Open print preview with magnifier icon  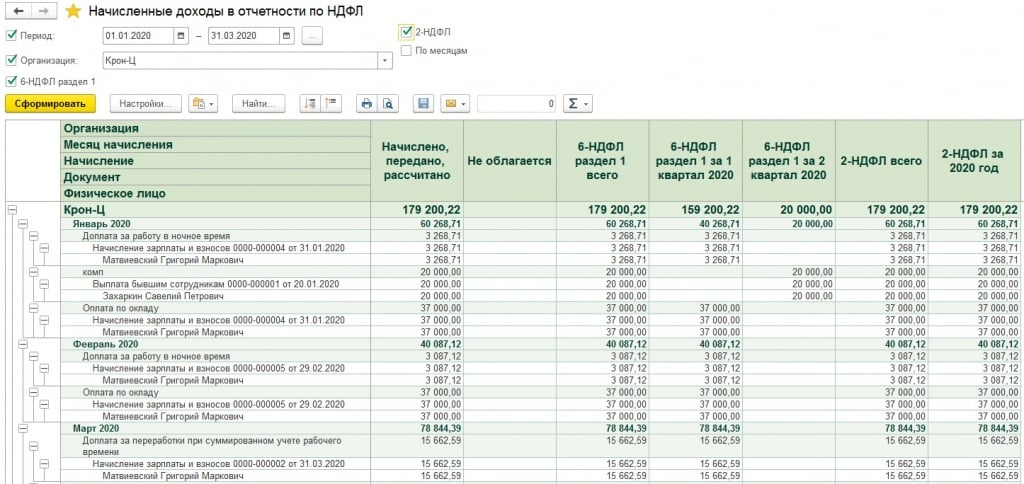point(388,103)
